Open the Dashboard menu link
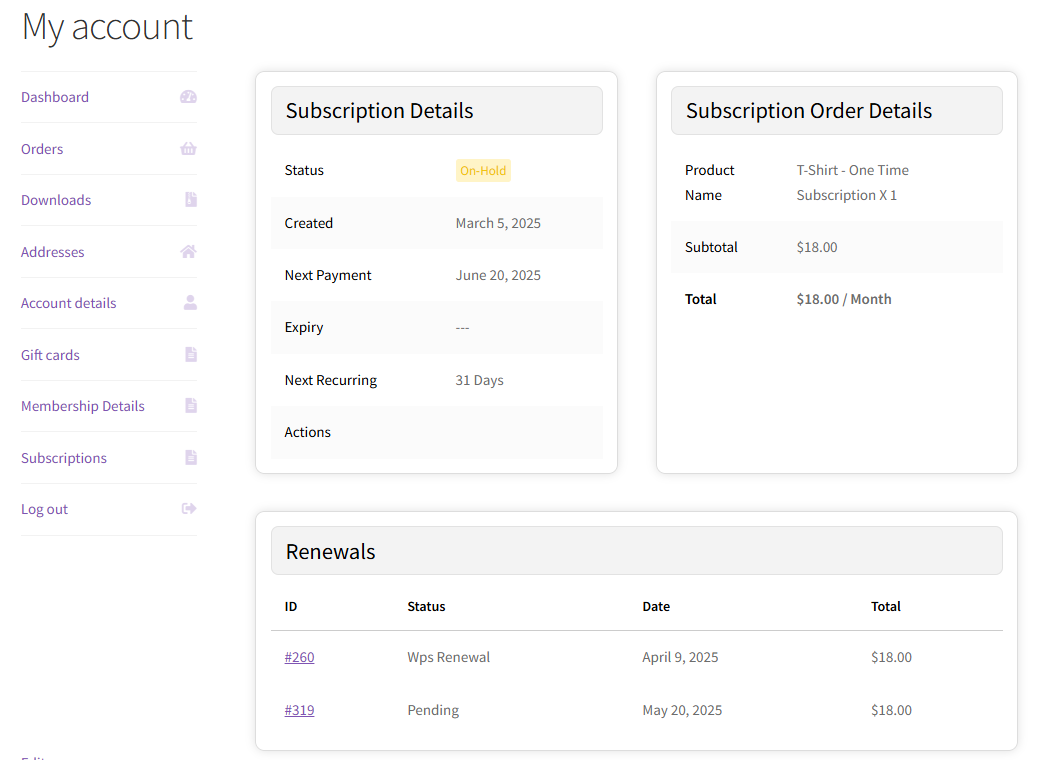The width and height of the screenshot is (1057, 760). (x=55, y=97)
